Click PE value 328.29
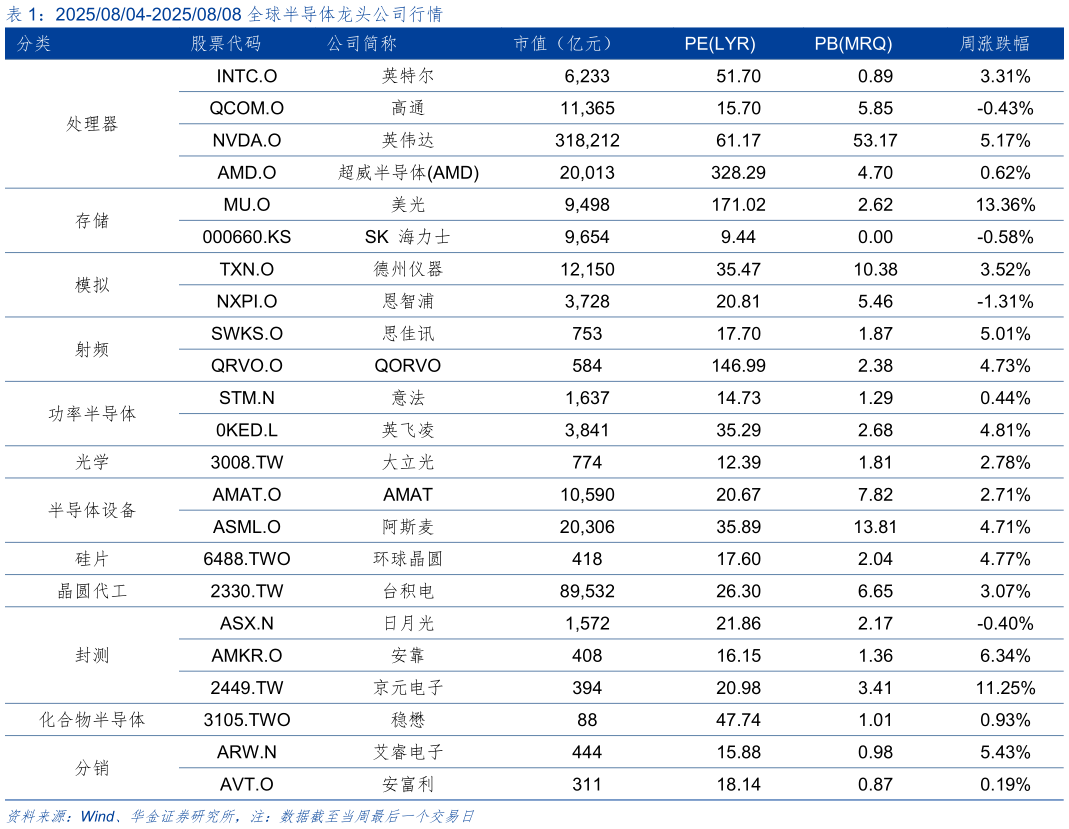This screenshot has height=829, width=1069. tap(738, 172)
